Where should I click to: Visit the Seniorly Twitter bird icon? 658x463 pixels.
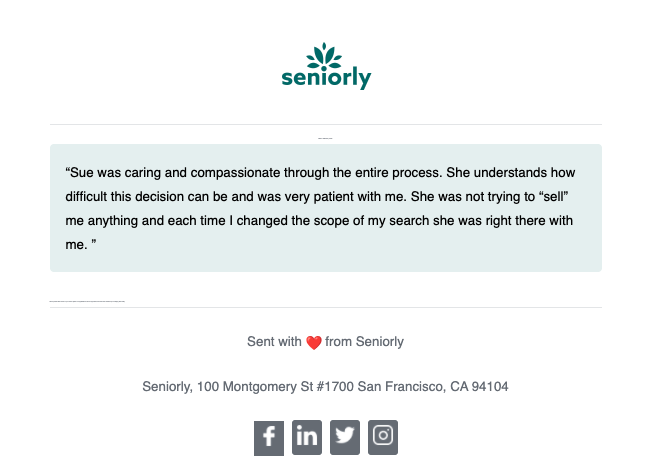(345, 437)
